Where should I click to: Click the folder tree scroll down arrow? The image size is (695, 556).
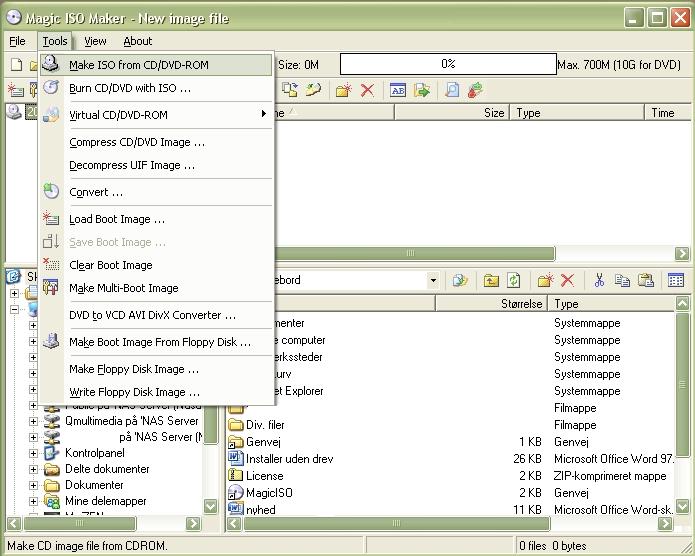pyautogui.click(x=211, y=508)
